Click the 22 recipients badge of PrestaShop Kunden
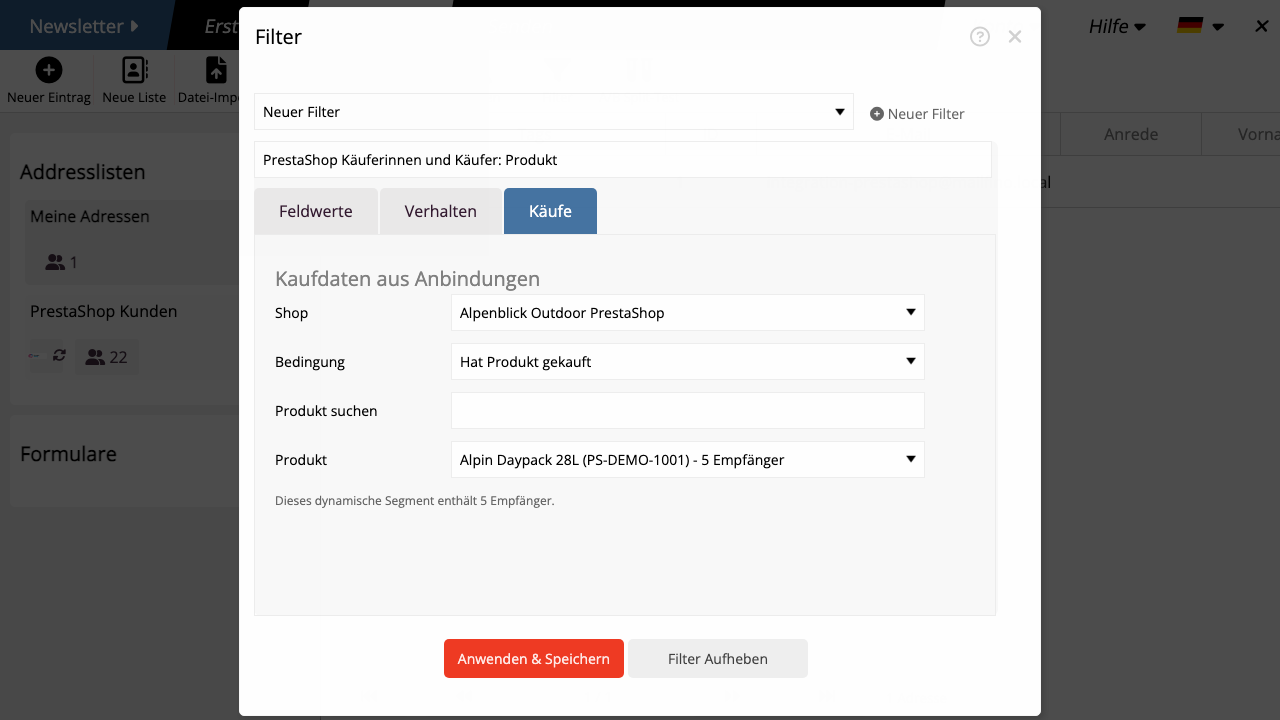 (x=107, y=356)
